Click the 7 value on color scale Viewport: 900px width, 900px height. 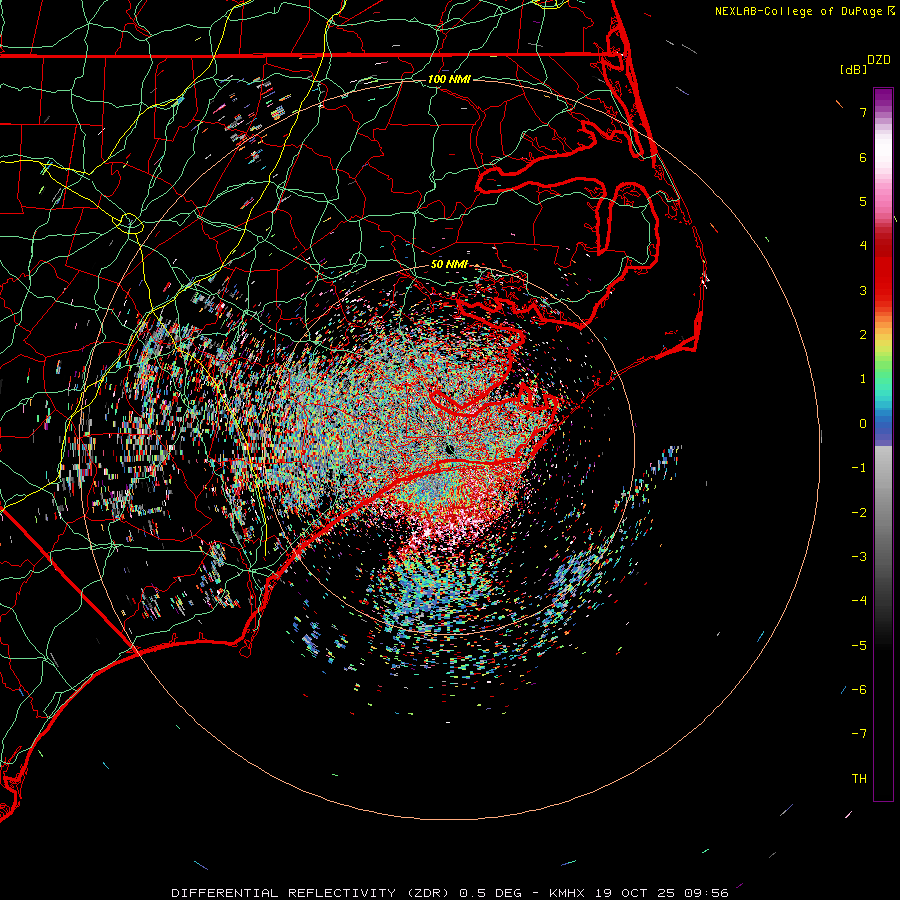[x=863, y=112]
